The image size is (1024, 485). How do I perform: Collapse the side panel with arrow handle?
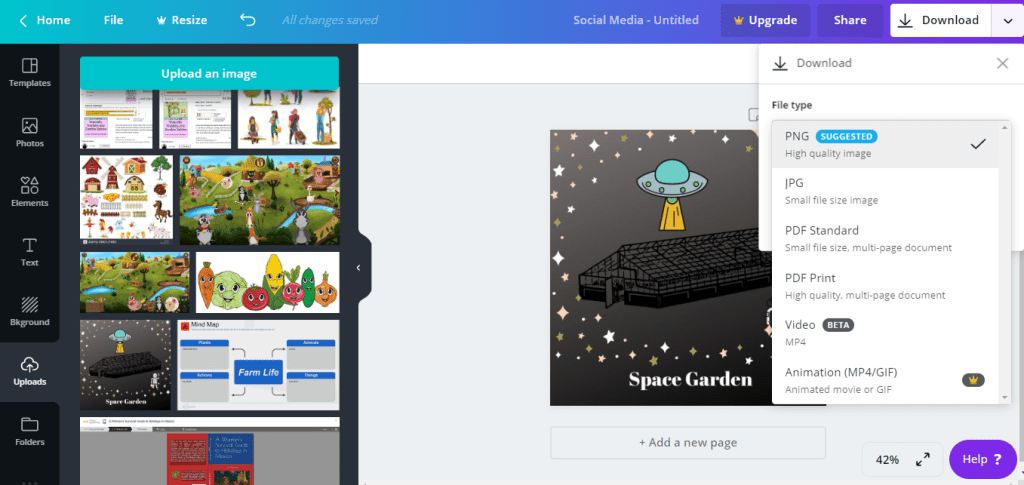point(358,267)
